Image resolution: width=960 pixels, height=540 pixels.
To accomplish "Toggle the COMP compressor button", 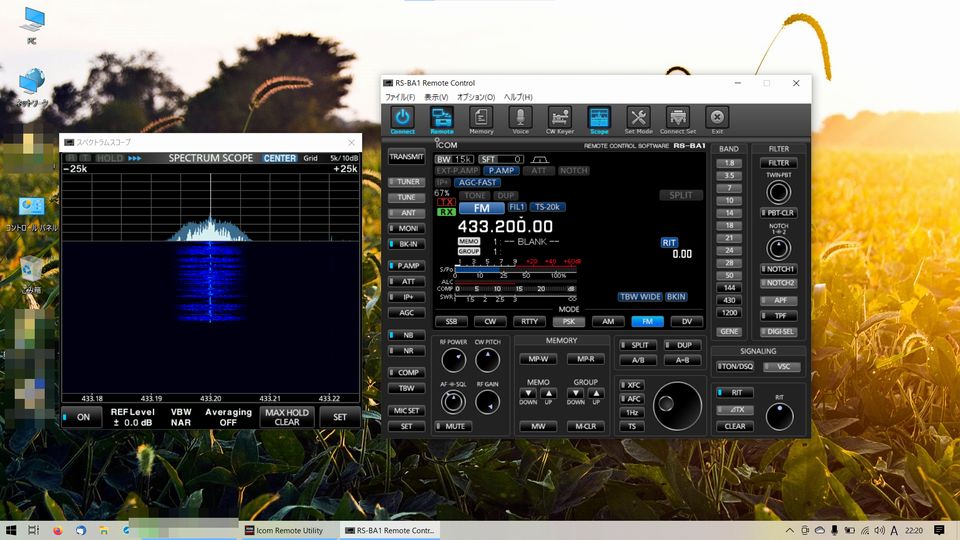I will (x=407, y=373).
